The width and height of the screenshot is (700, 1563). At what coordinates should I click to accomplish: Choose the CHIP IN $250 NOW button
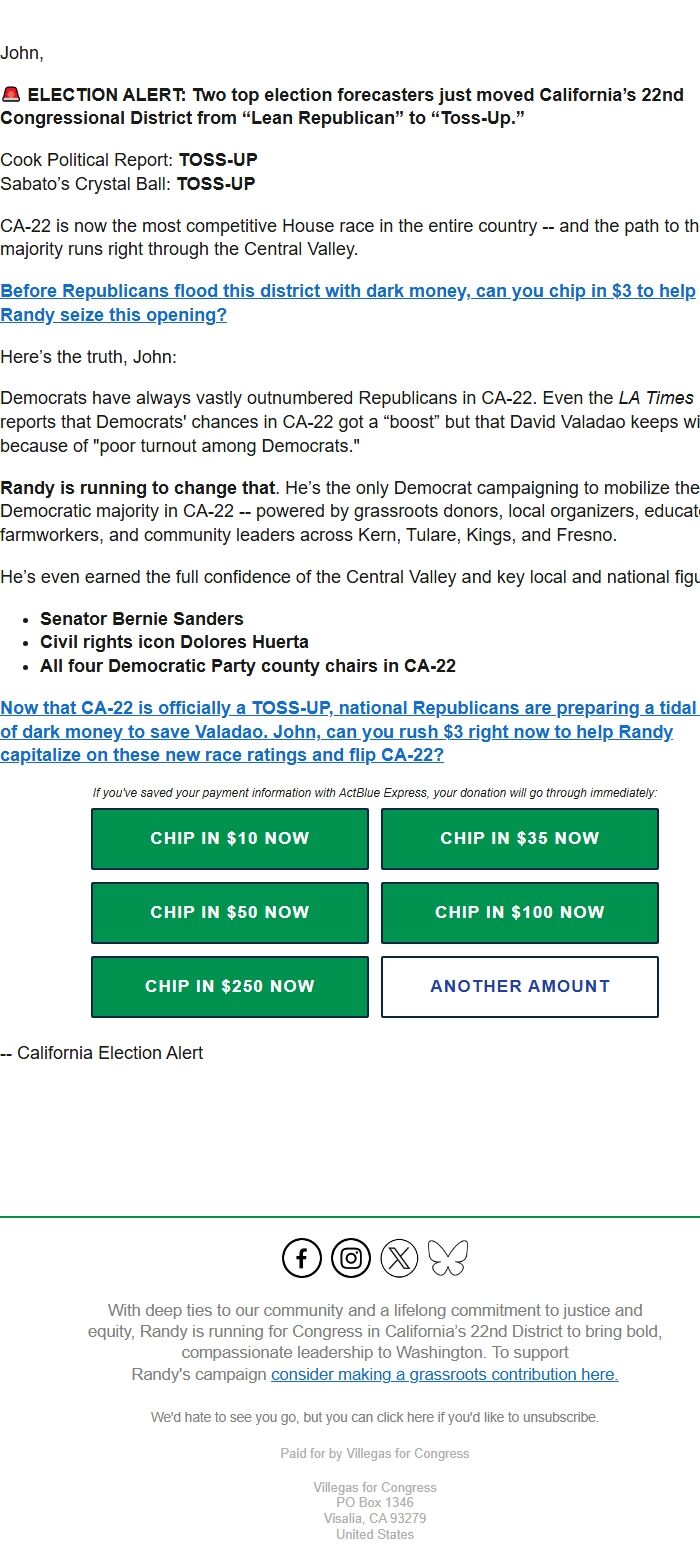(229, 986)
